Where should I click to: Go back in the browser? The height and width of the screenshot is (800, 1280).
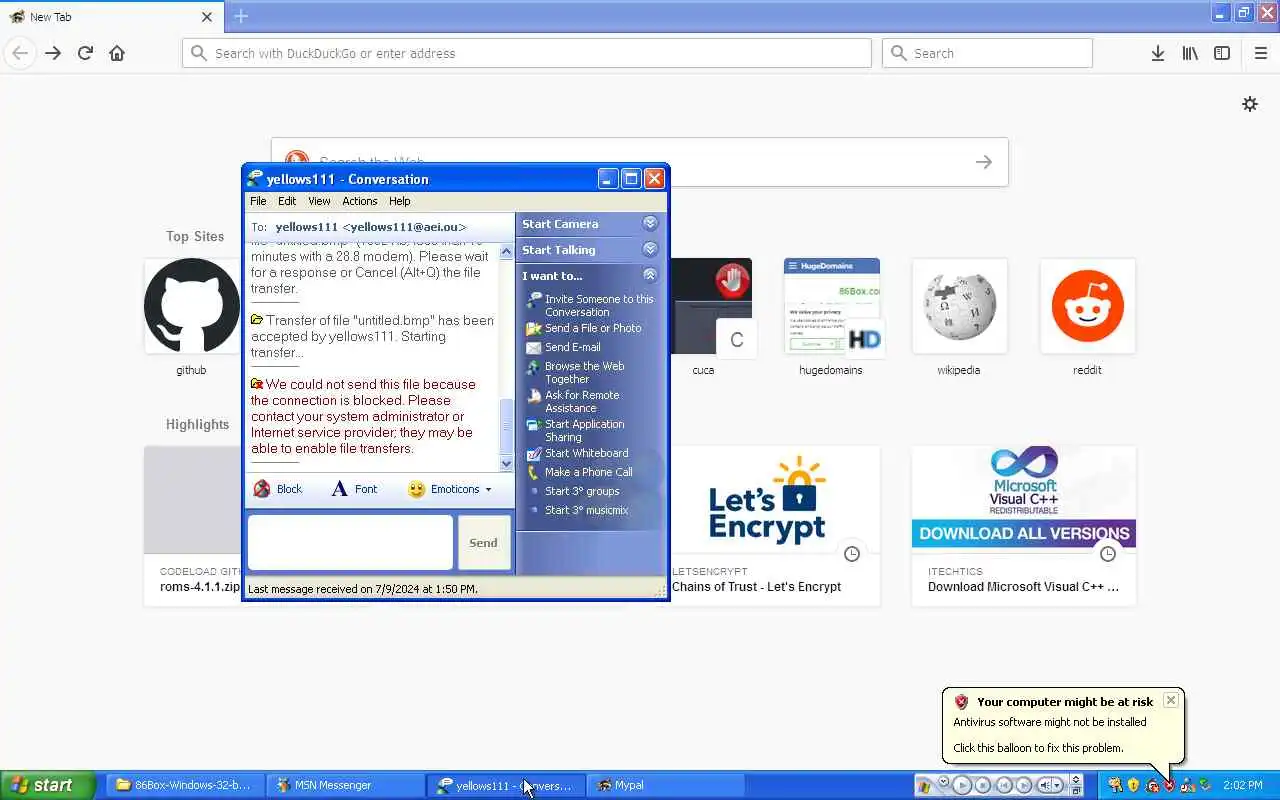20,53
